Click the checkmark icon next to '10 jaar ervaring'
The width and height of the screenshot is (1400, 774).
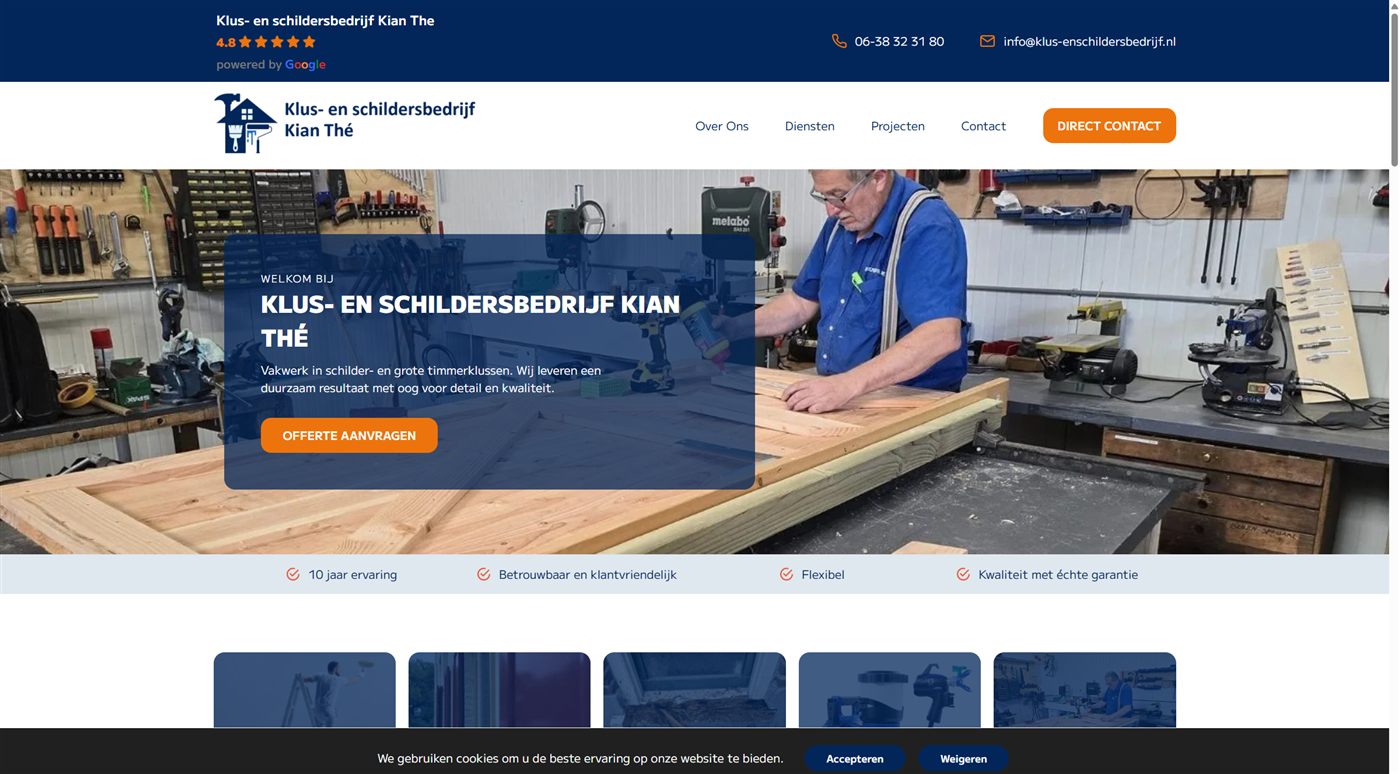(x=293, y=574)
